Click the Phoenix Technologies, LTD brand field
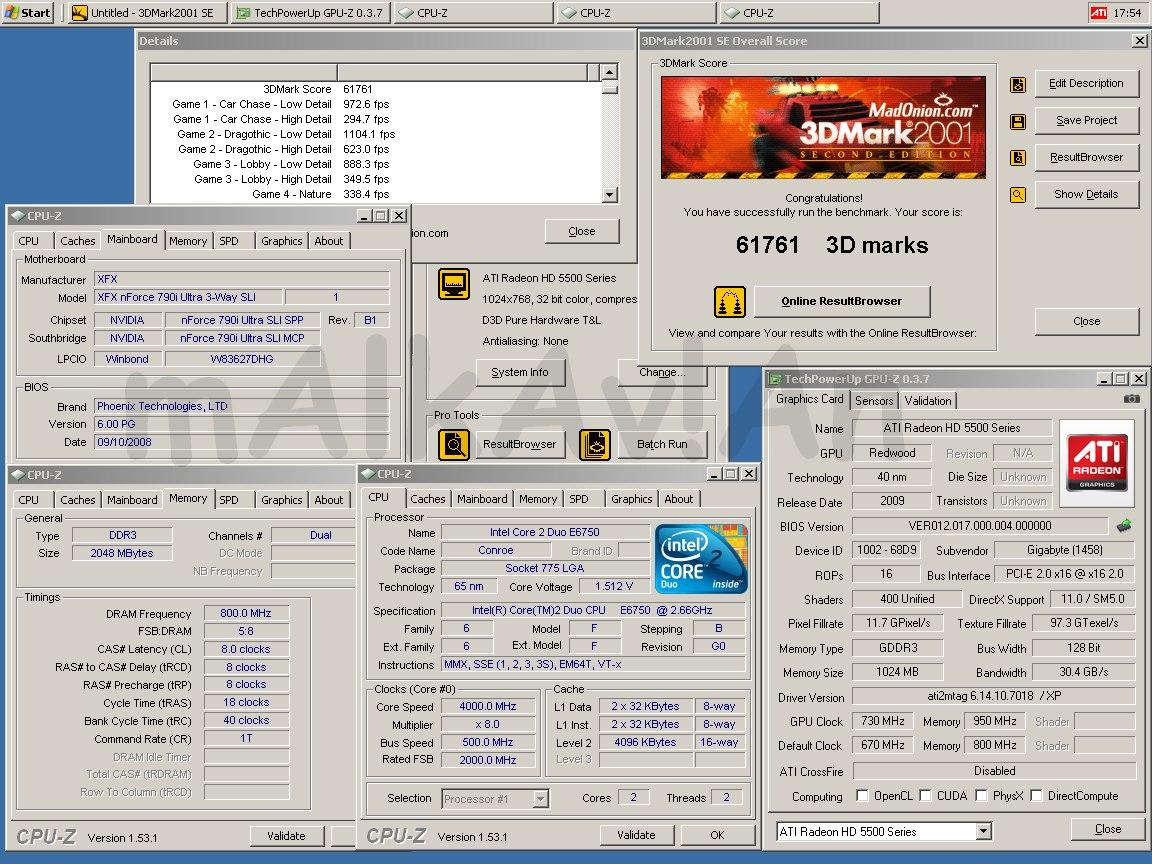The image size is (1152, 864). (242, 406)
